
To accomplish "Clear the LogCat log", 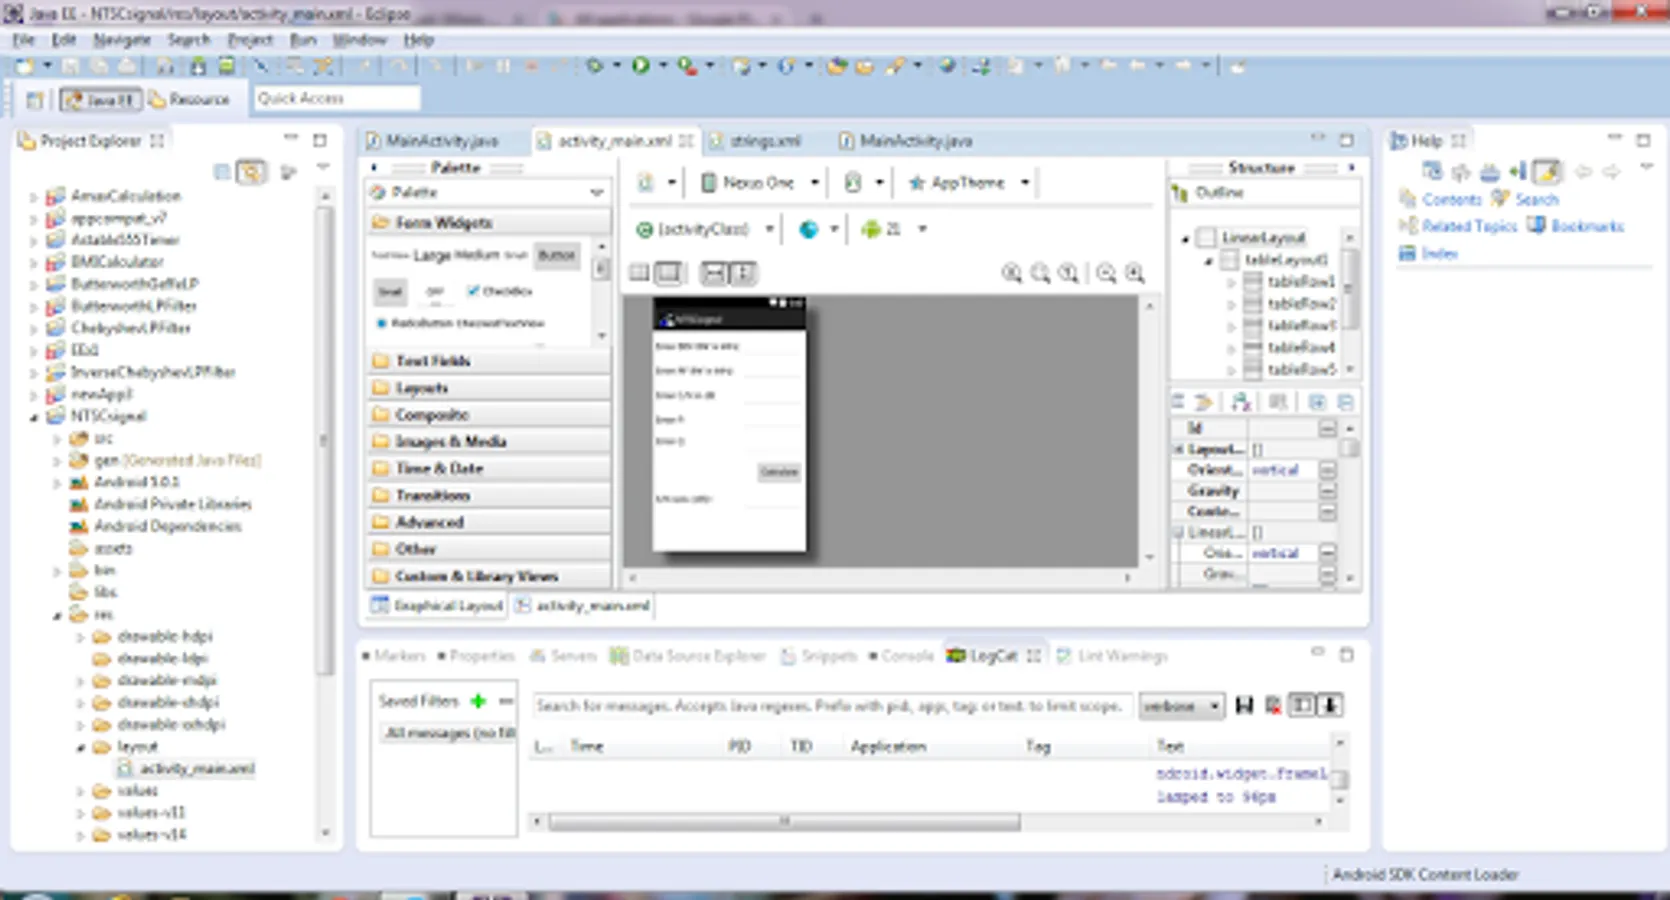I will point(1273,706).
